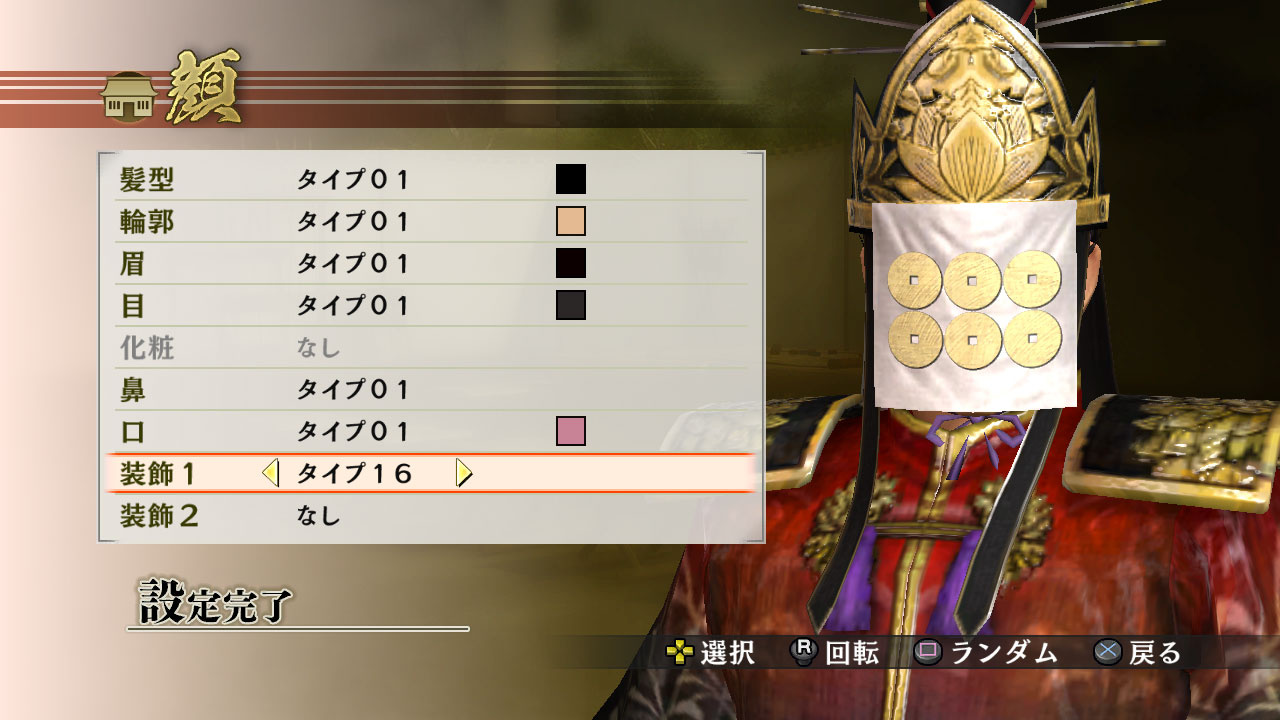Select the greyed-out 化粧 row

pos(430,347)
